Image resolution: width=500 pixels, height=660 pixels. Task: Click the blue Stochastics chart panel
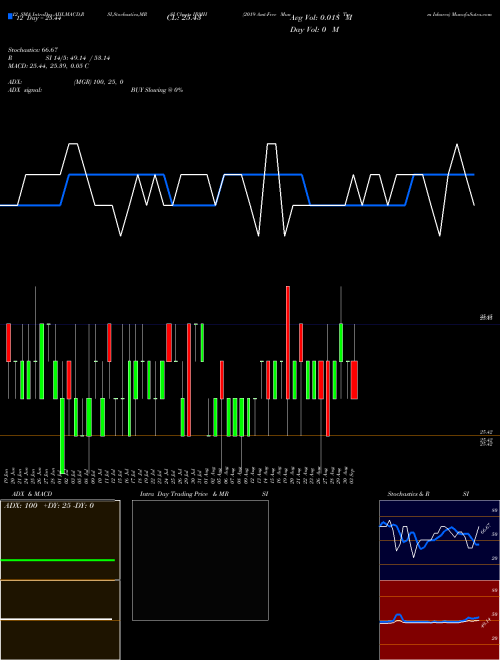click(x=439, y=540)
